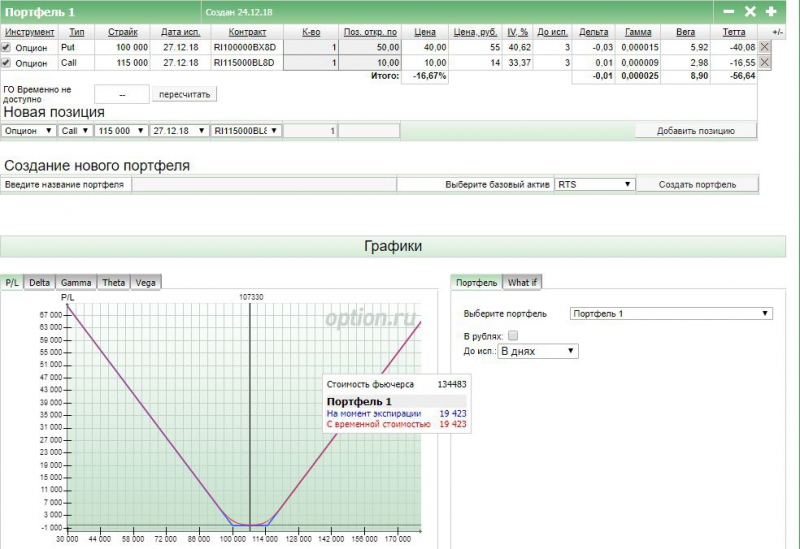The image size is (800, 549).
Task: Sort by the Дельта column header
Action: tap(593, 32)
